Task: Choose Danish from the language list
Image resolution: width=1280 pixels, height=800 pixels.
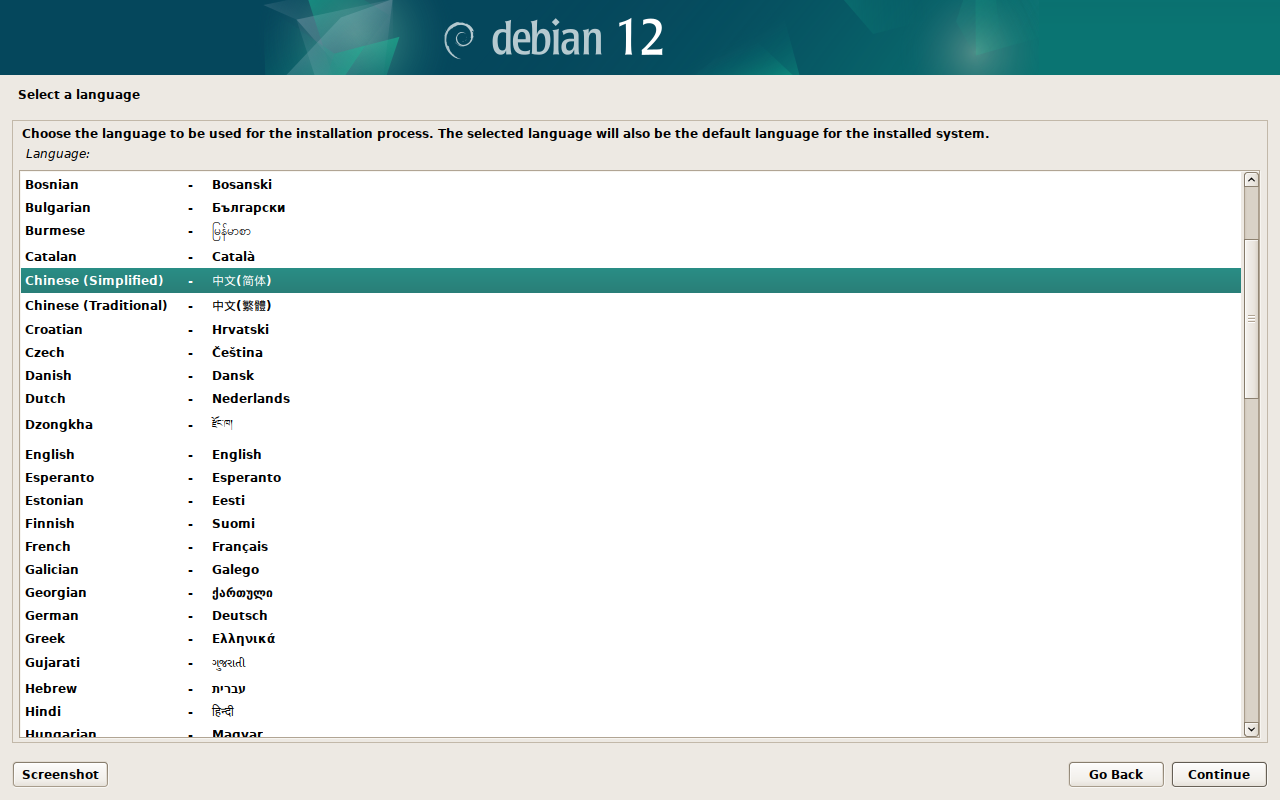Action: (631, 375)
